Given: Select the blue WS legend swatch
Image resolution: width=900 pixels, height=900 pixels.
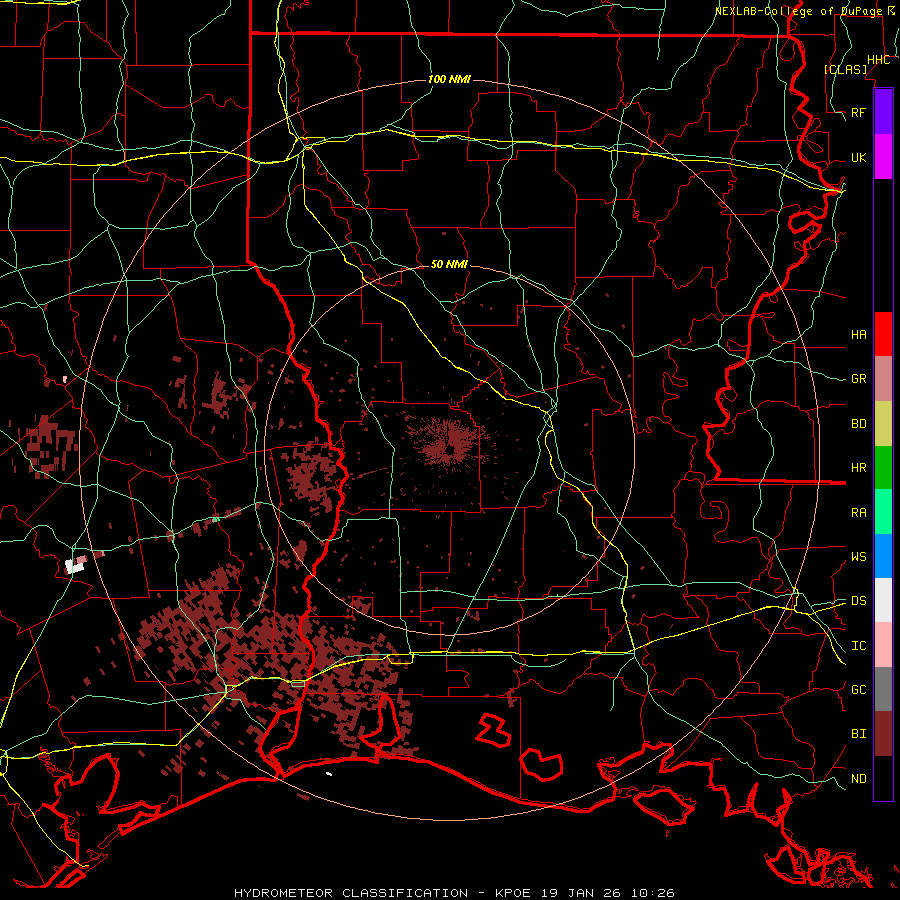Looking at the screenshot, I should point(883,556).
